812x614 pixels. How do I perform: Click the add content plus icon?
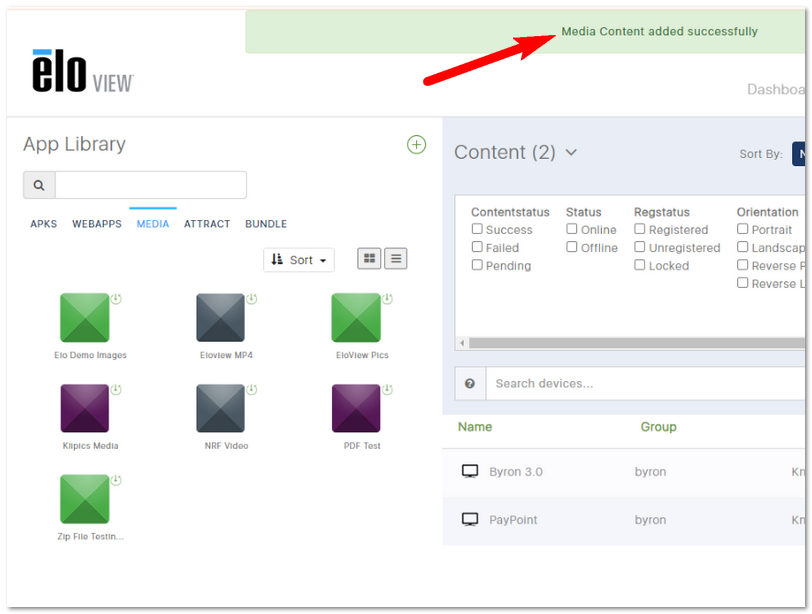tap(416, 144)
